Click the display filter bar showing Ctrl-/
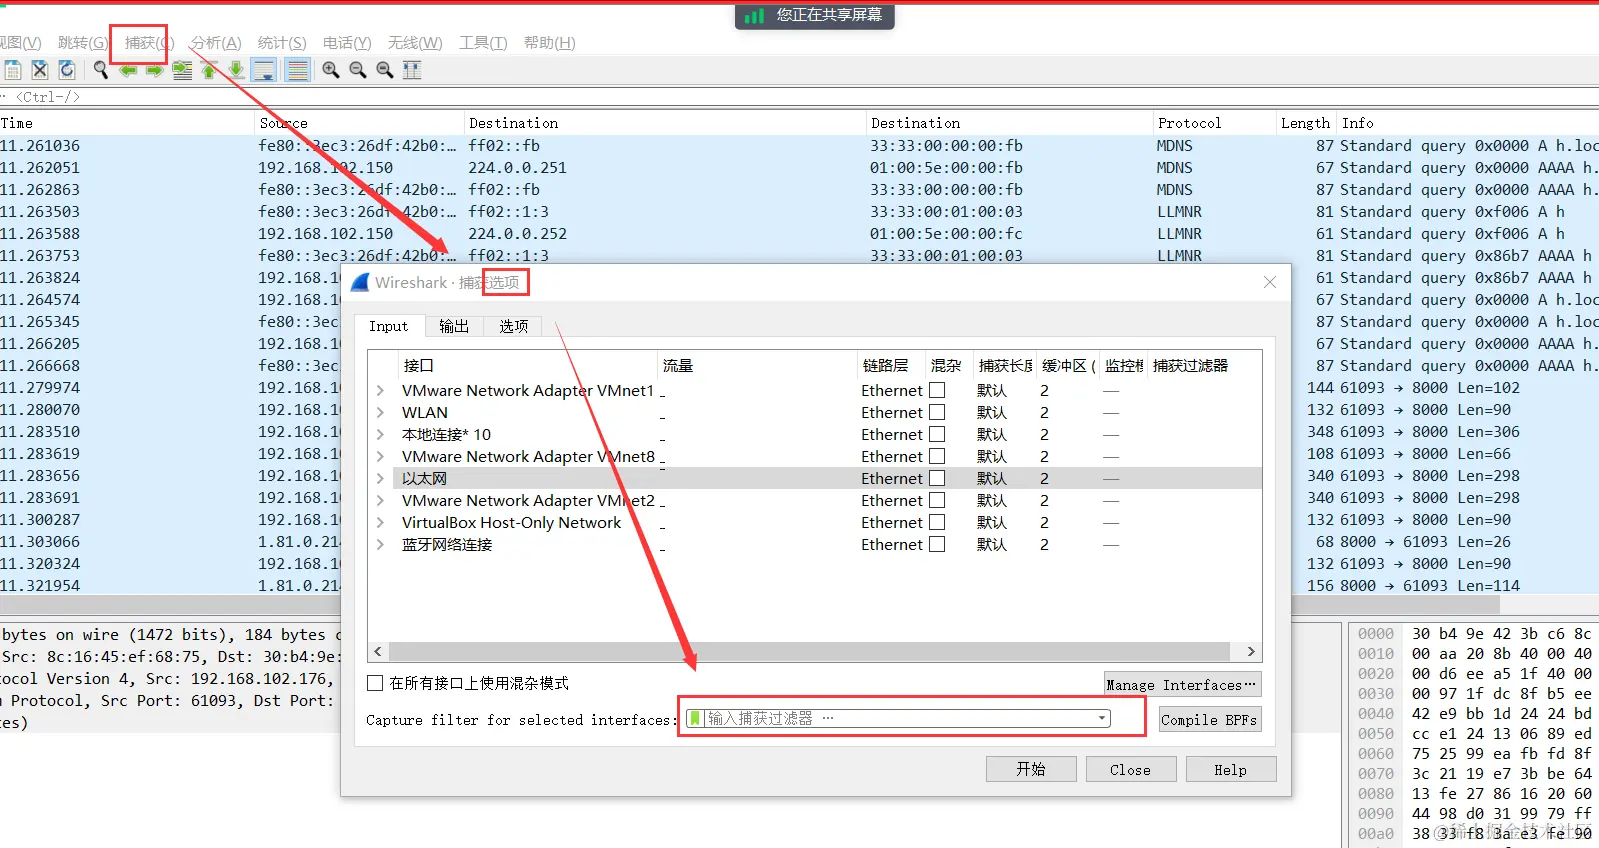The image size is (1599, 848). [800, 97]
